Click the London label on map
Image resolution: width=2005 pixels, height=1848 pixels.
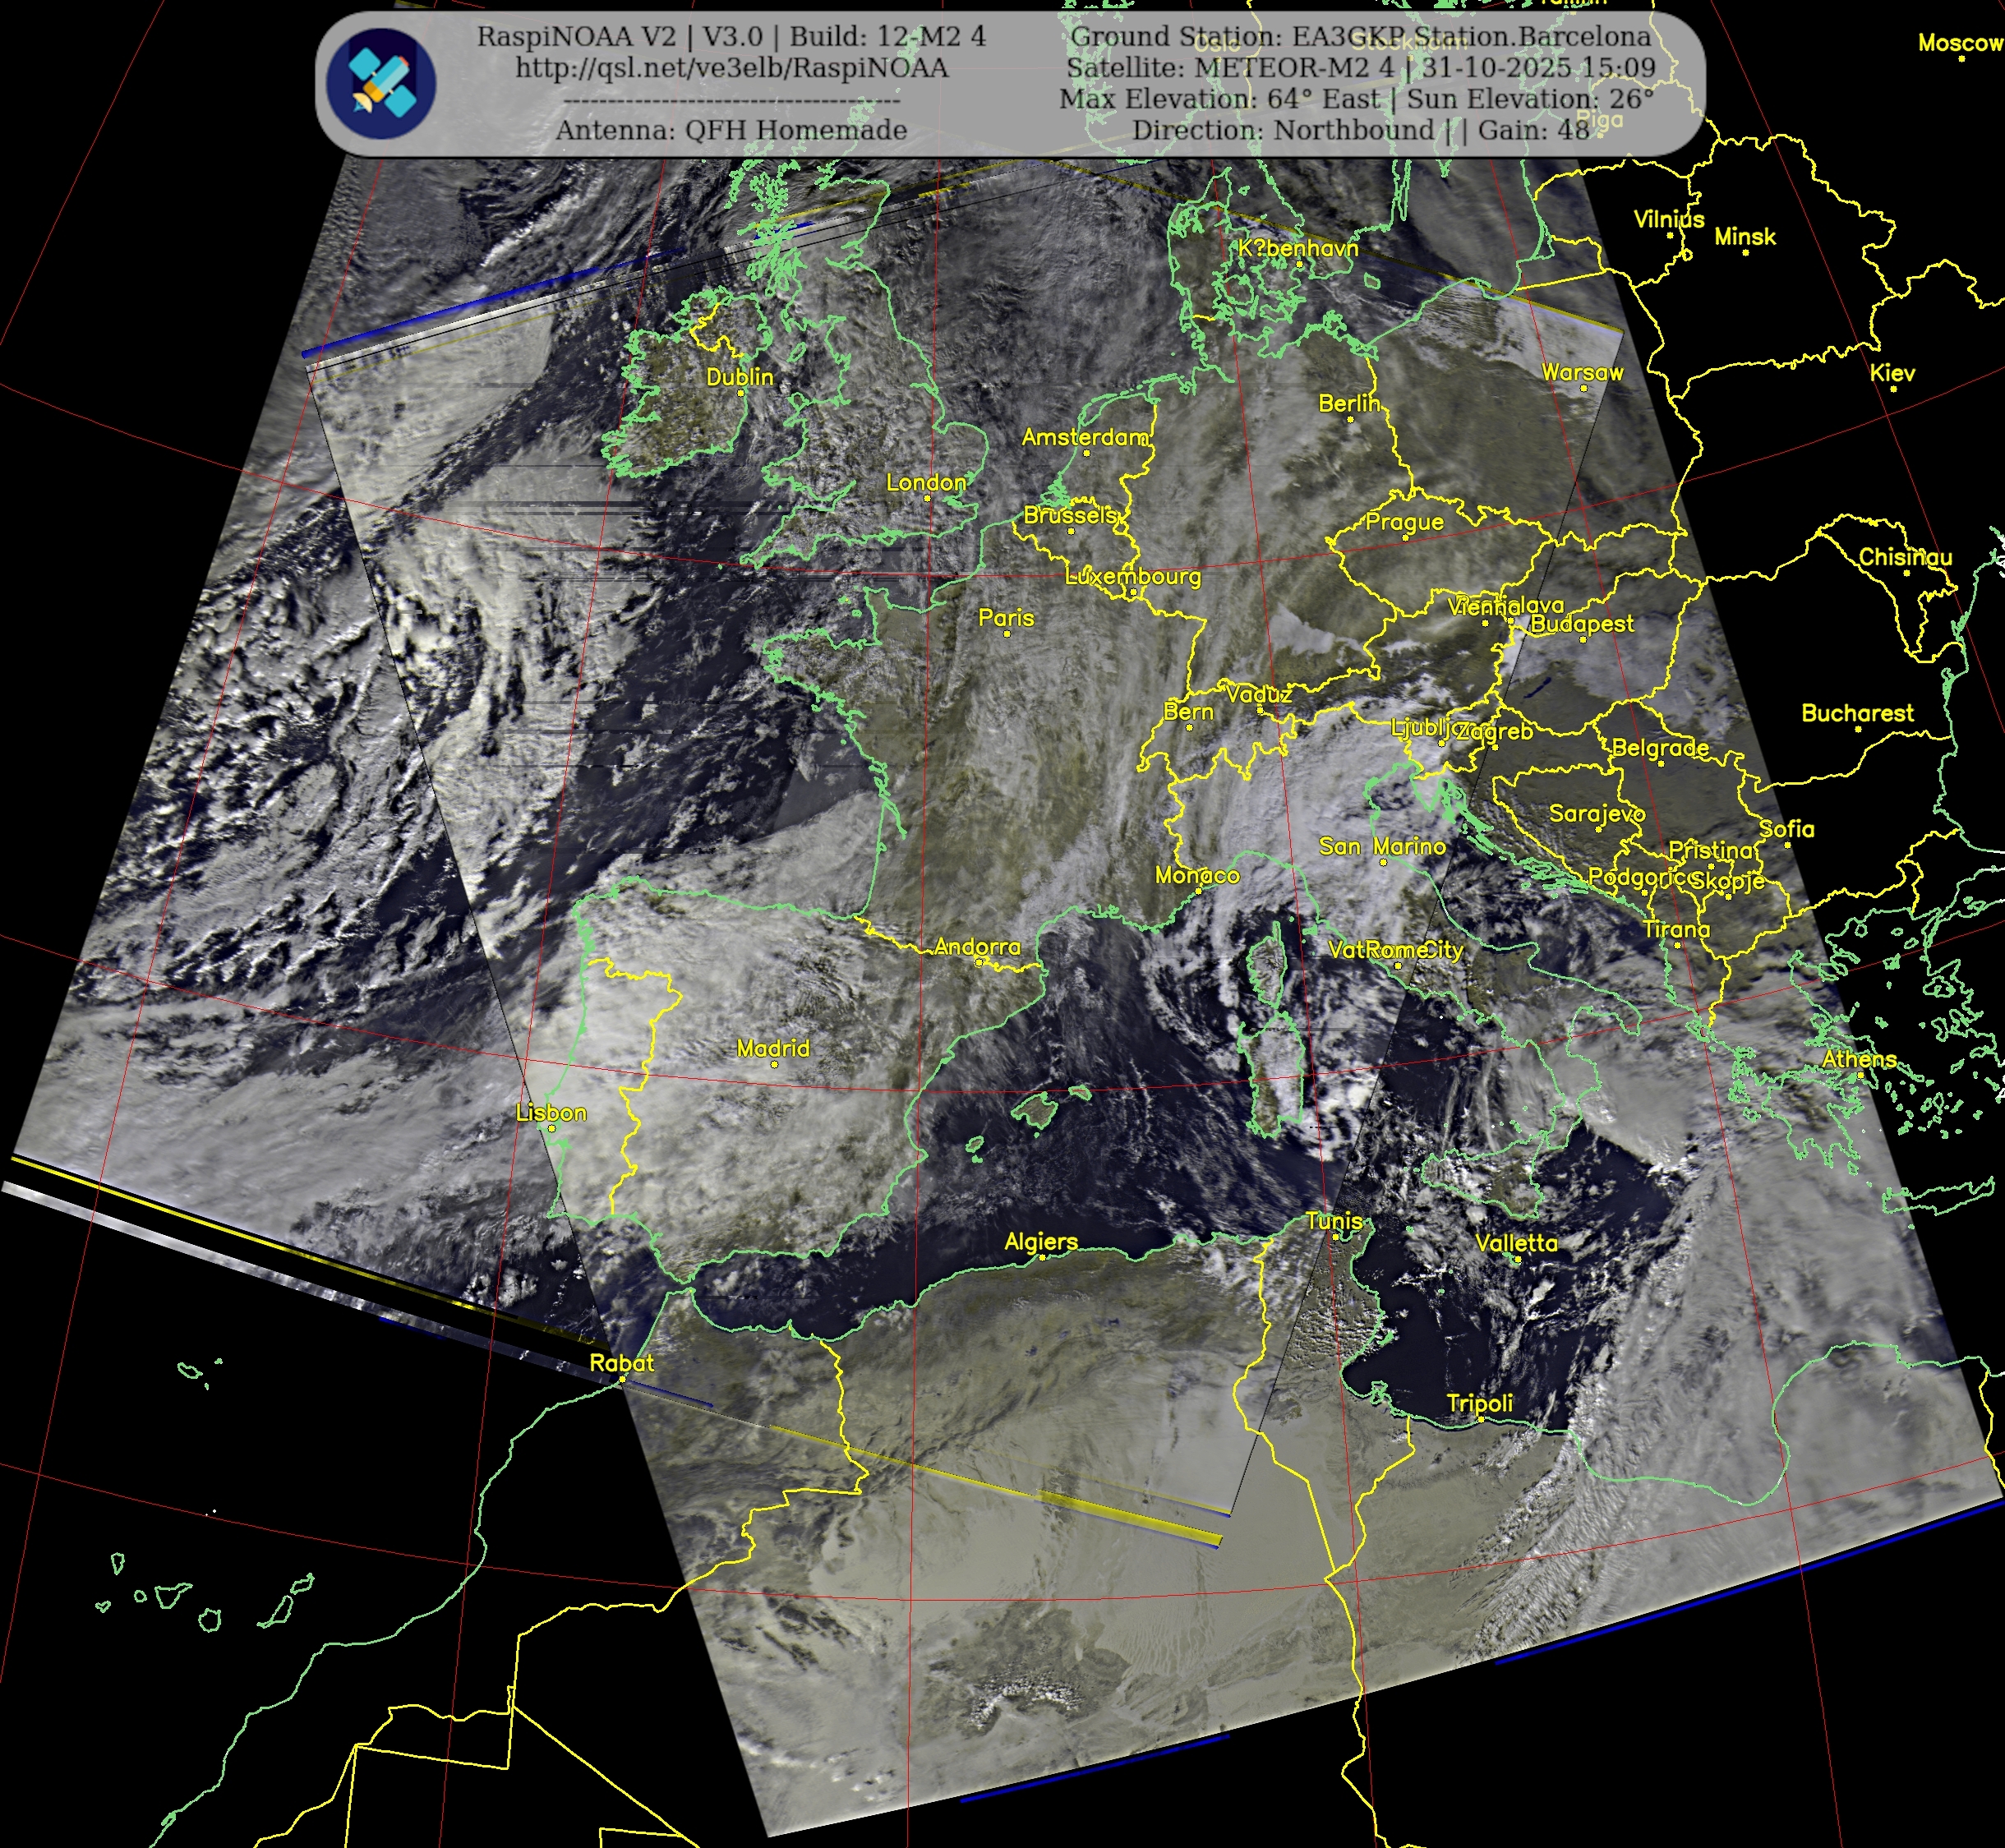tap(926, 482)
